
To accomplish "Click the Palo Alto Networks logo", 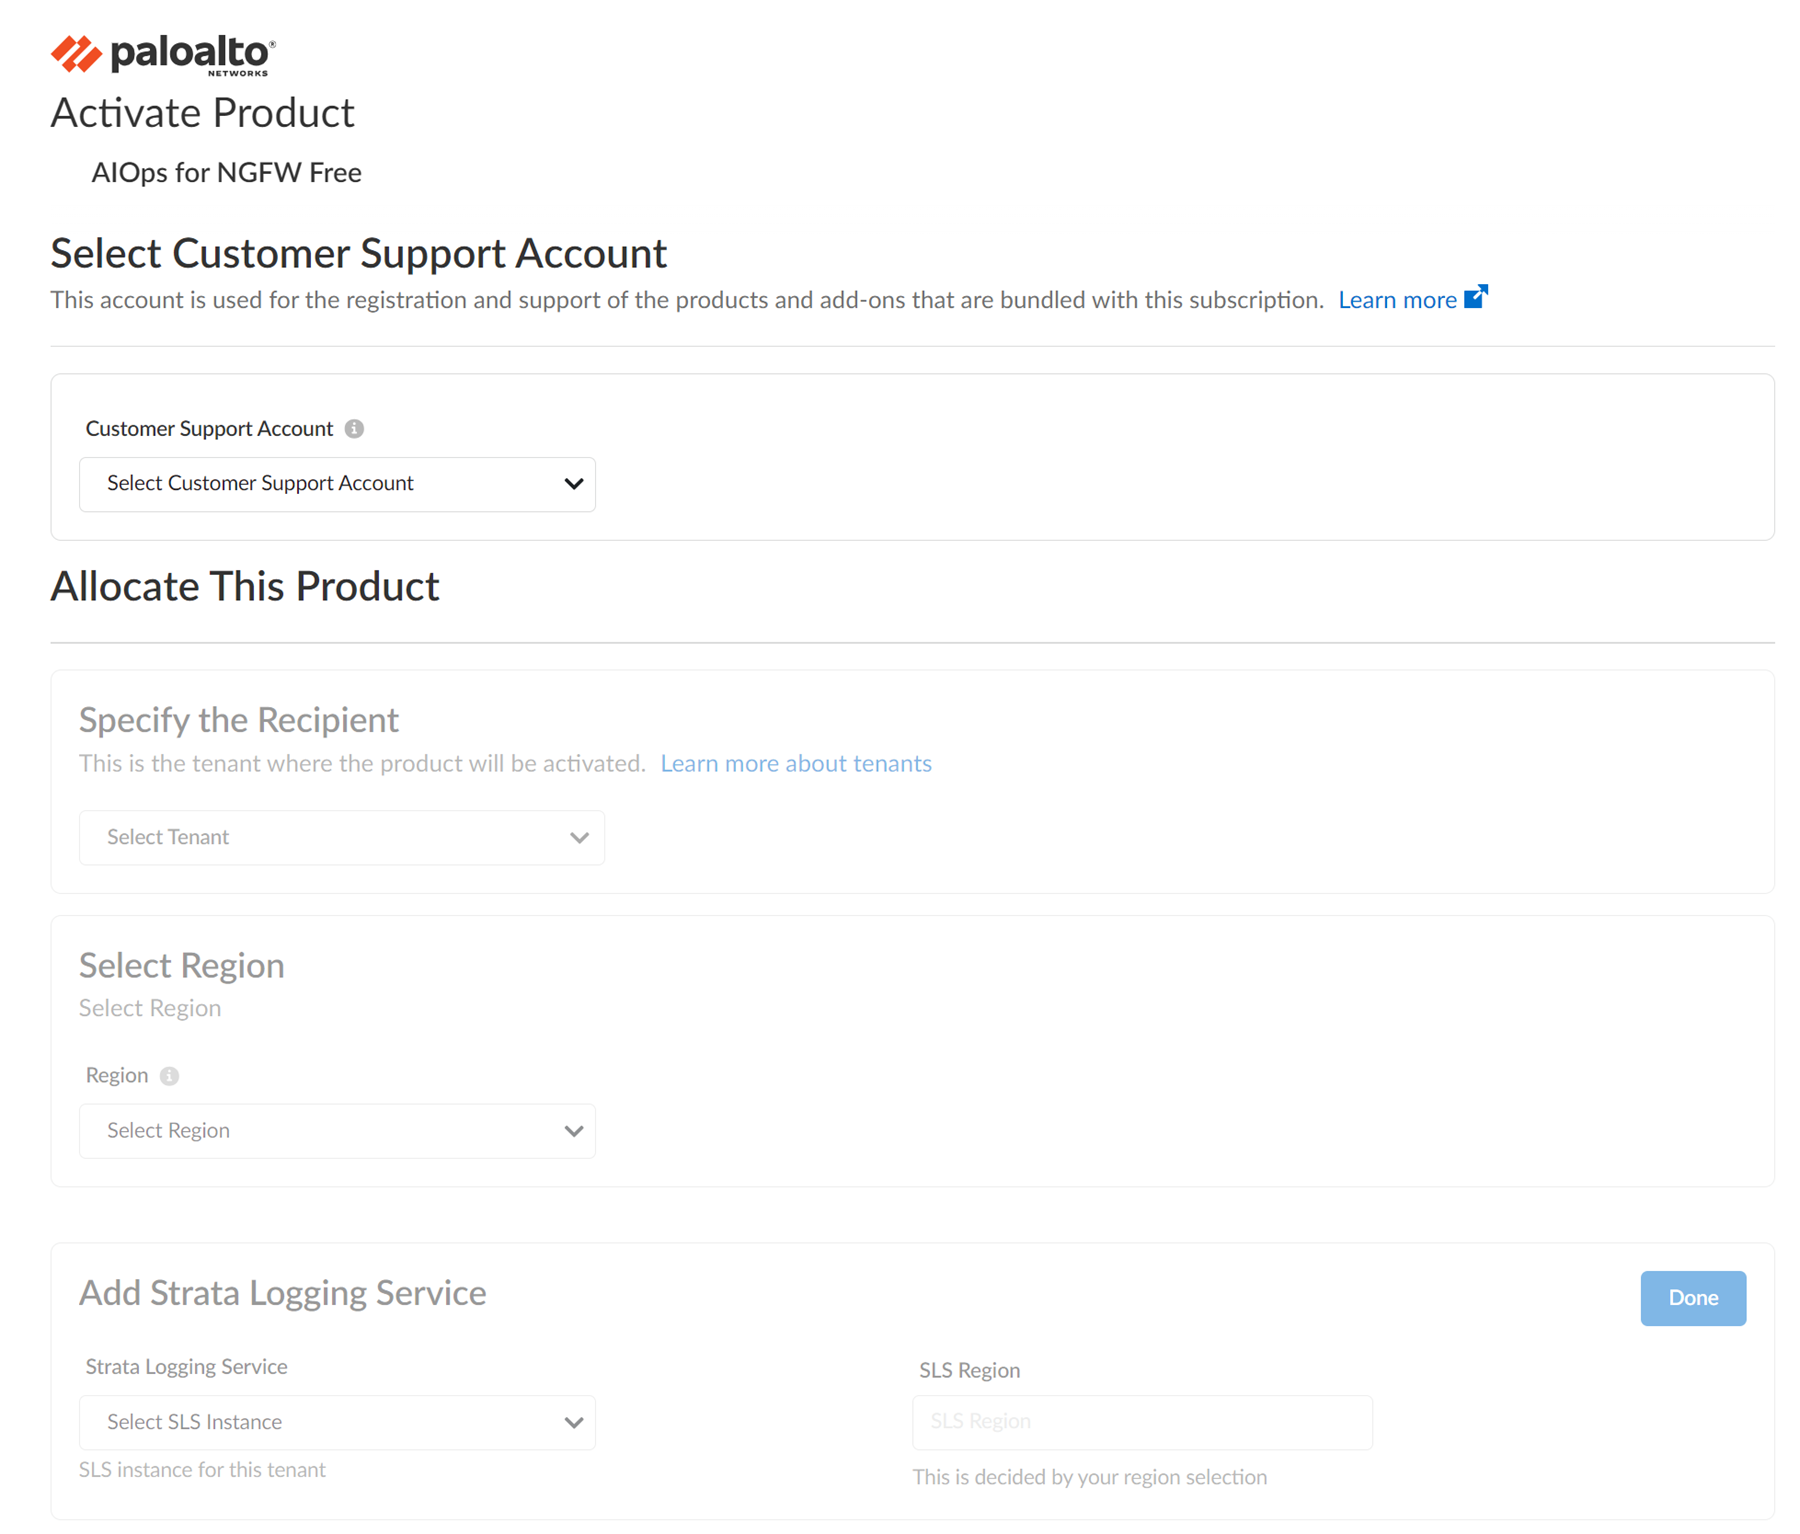I will click(163, 54).
